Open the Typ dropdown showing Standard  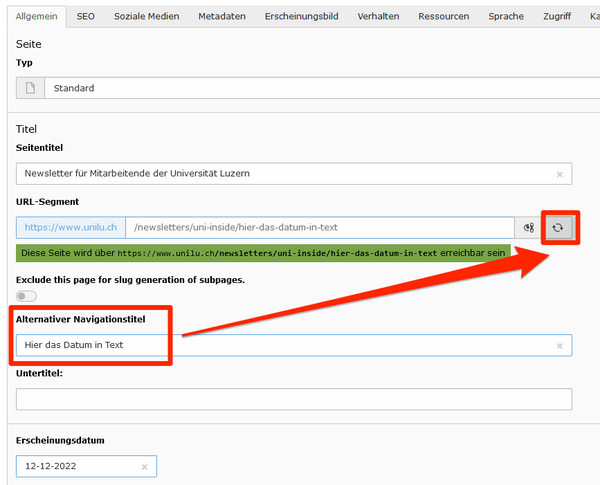(x=322, y=88)
